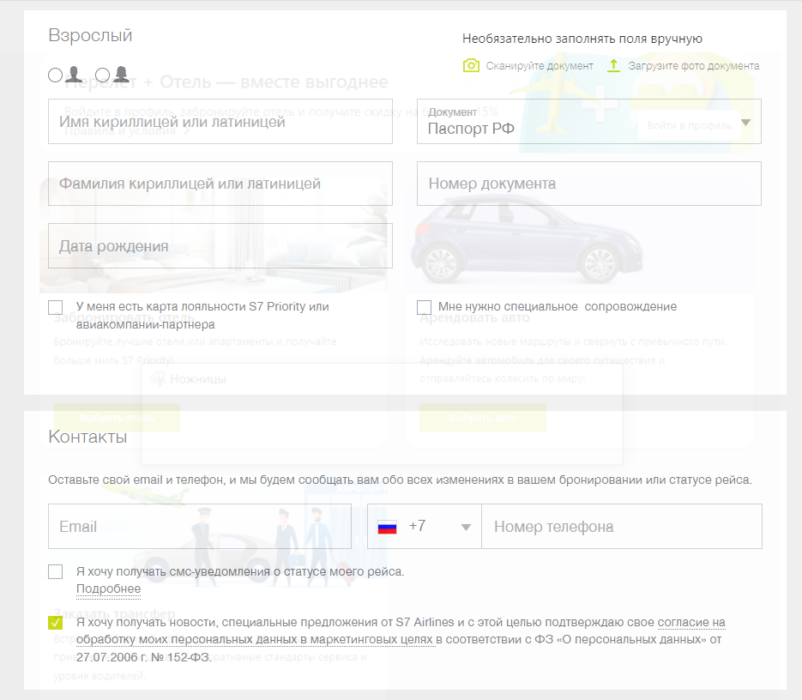The height and width of the screenshot is (700, 802).
Task: Click the second passenger silhouette icon
Action: click(x=120, y=74)
